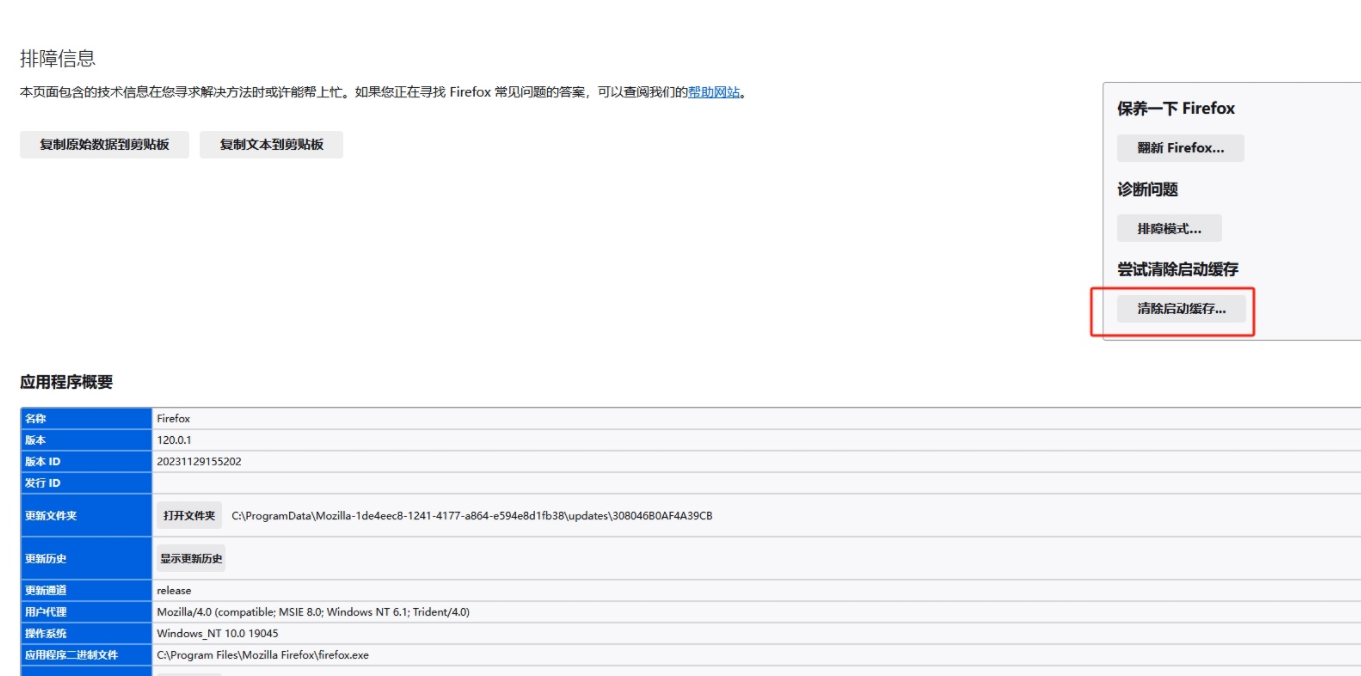This screenshot has height=676, width=1361.
Task: Select the 排障信息 page heading
Action: point(58,58)
